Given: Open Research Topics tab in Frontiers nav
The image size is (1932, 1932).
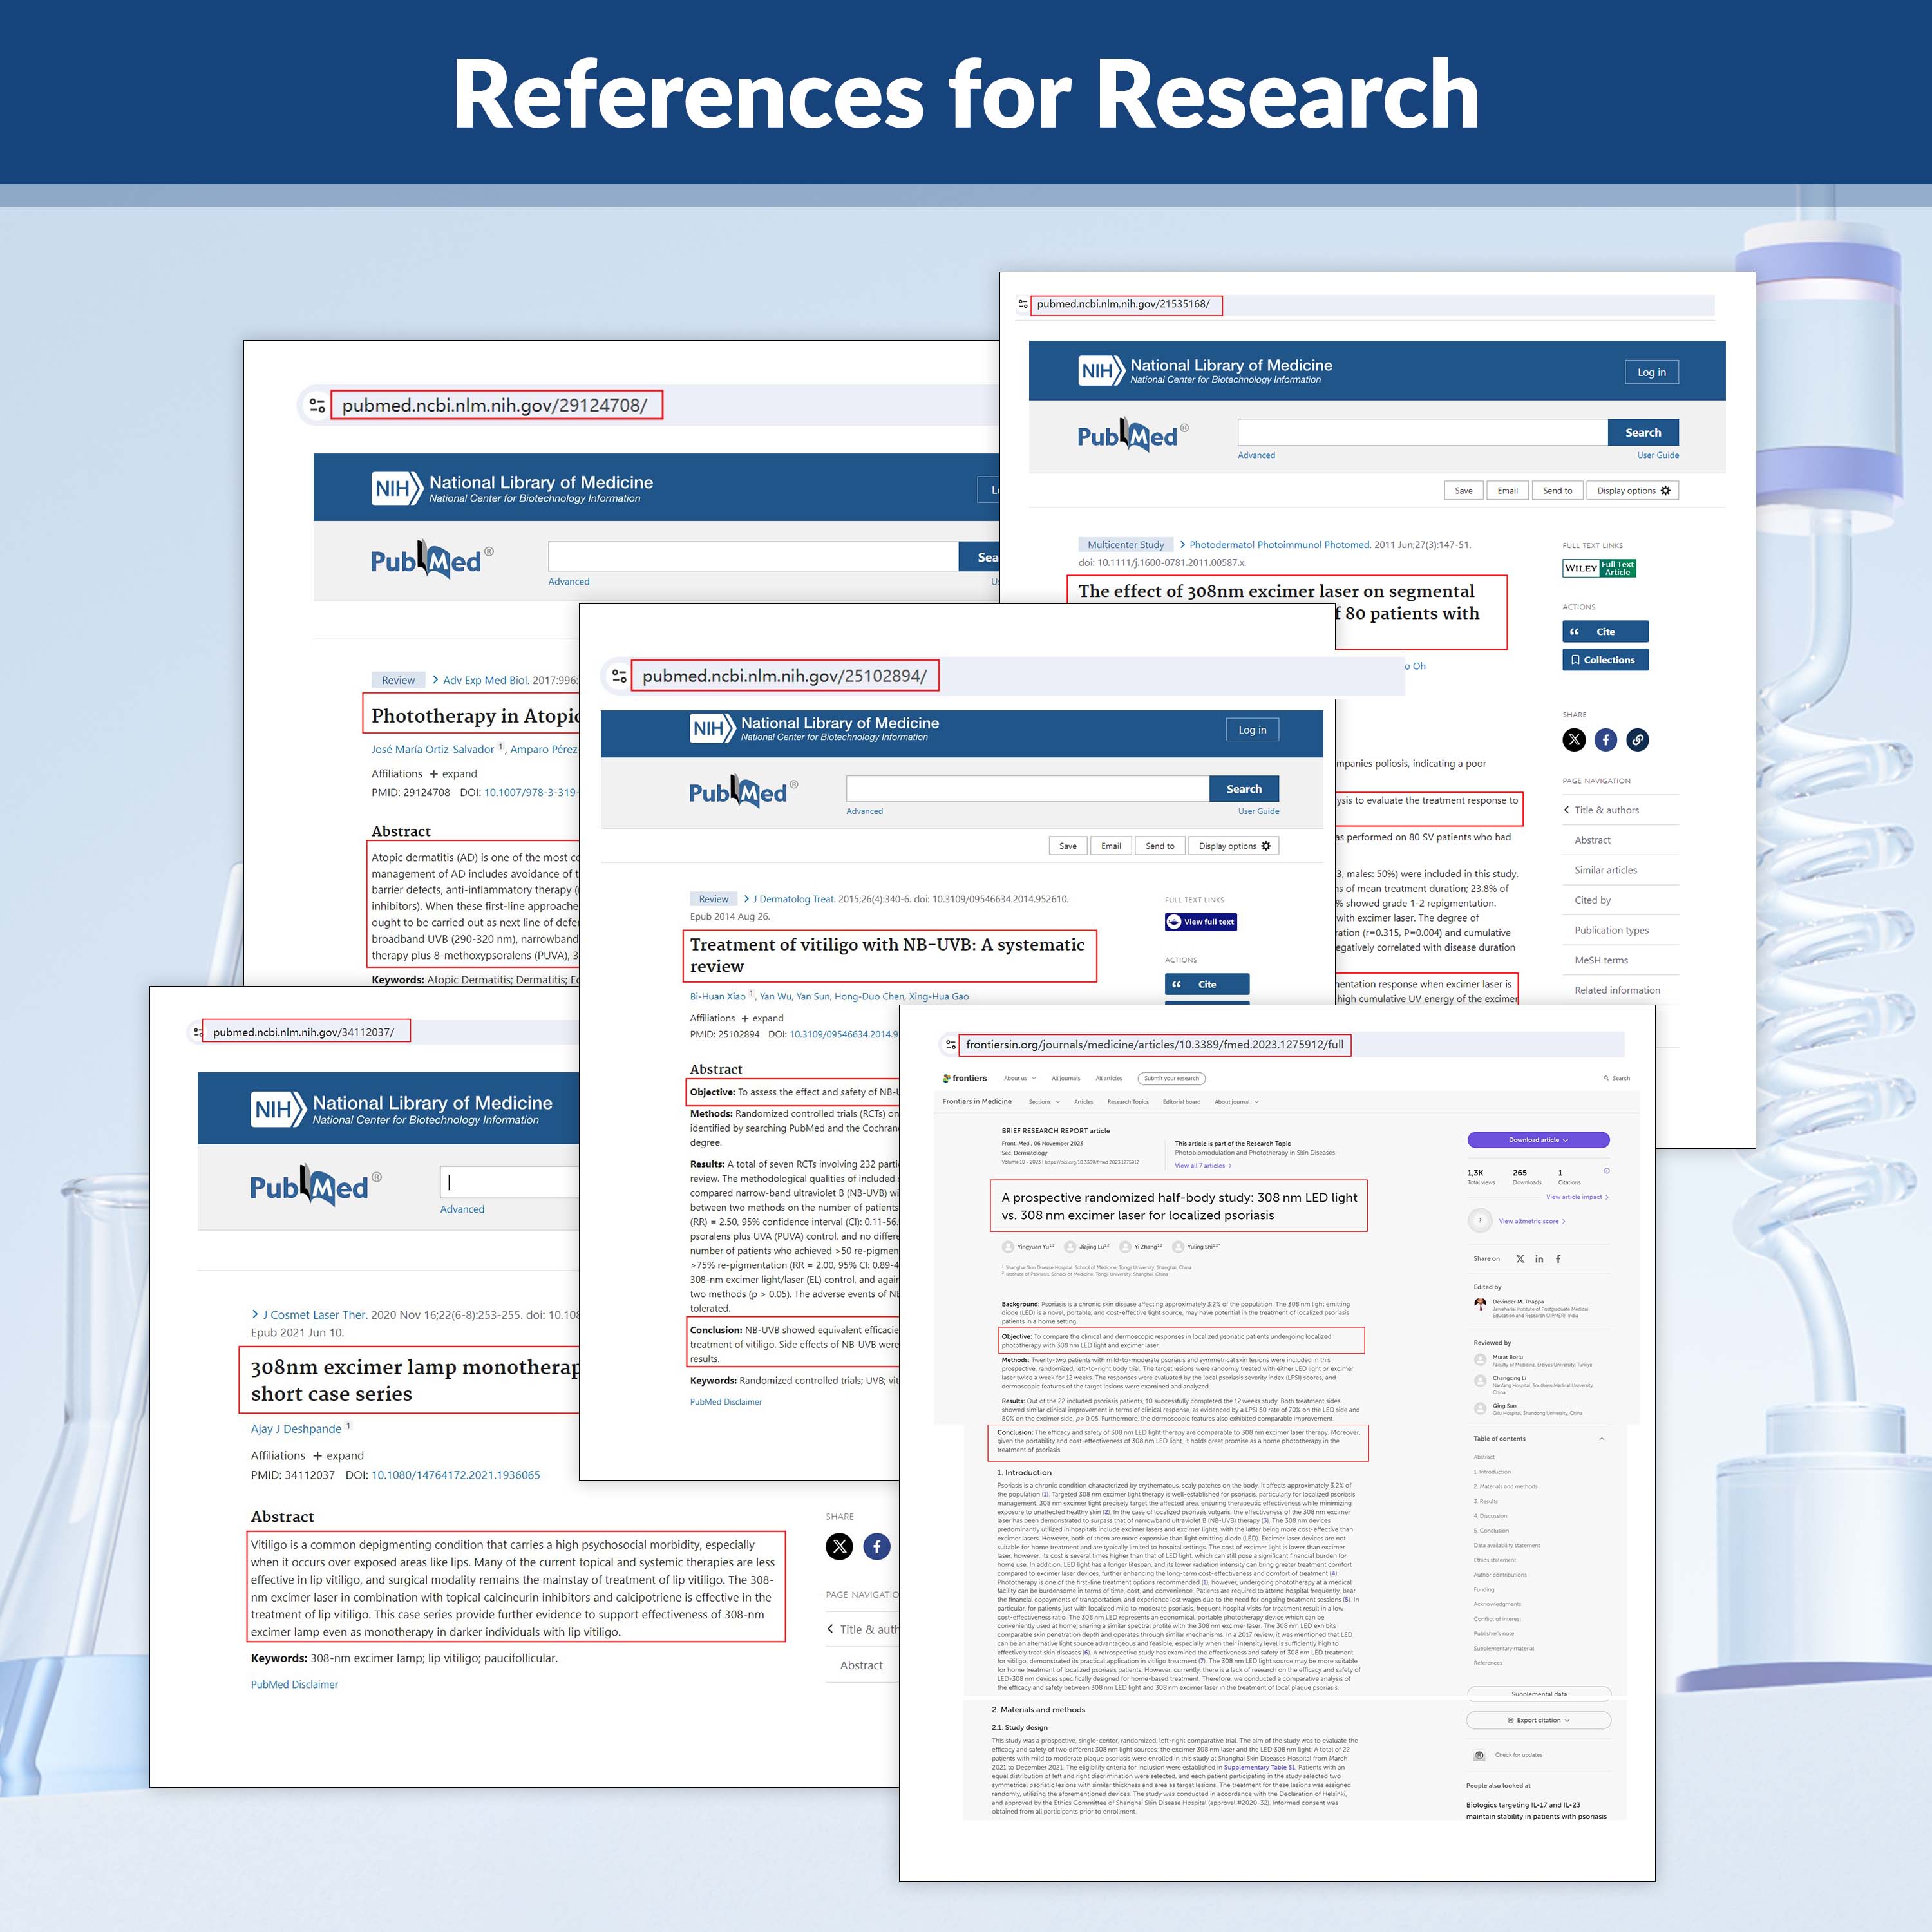Looking at the screenshot, I should 1127,1102.
